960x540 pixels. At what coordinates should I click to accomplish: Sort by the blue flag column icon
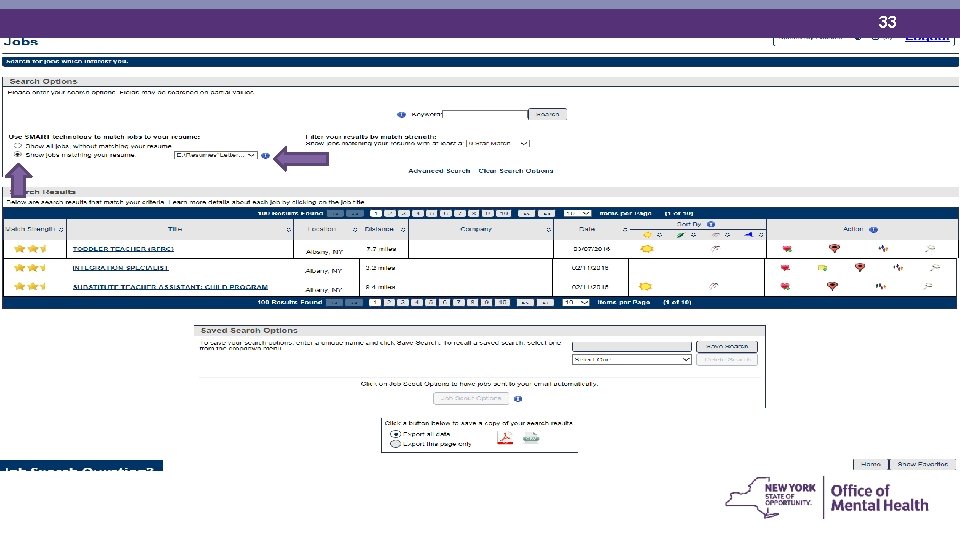pyautogui.click(x=748, y=235)
